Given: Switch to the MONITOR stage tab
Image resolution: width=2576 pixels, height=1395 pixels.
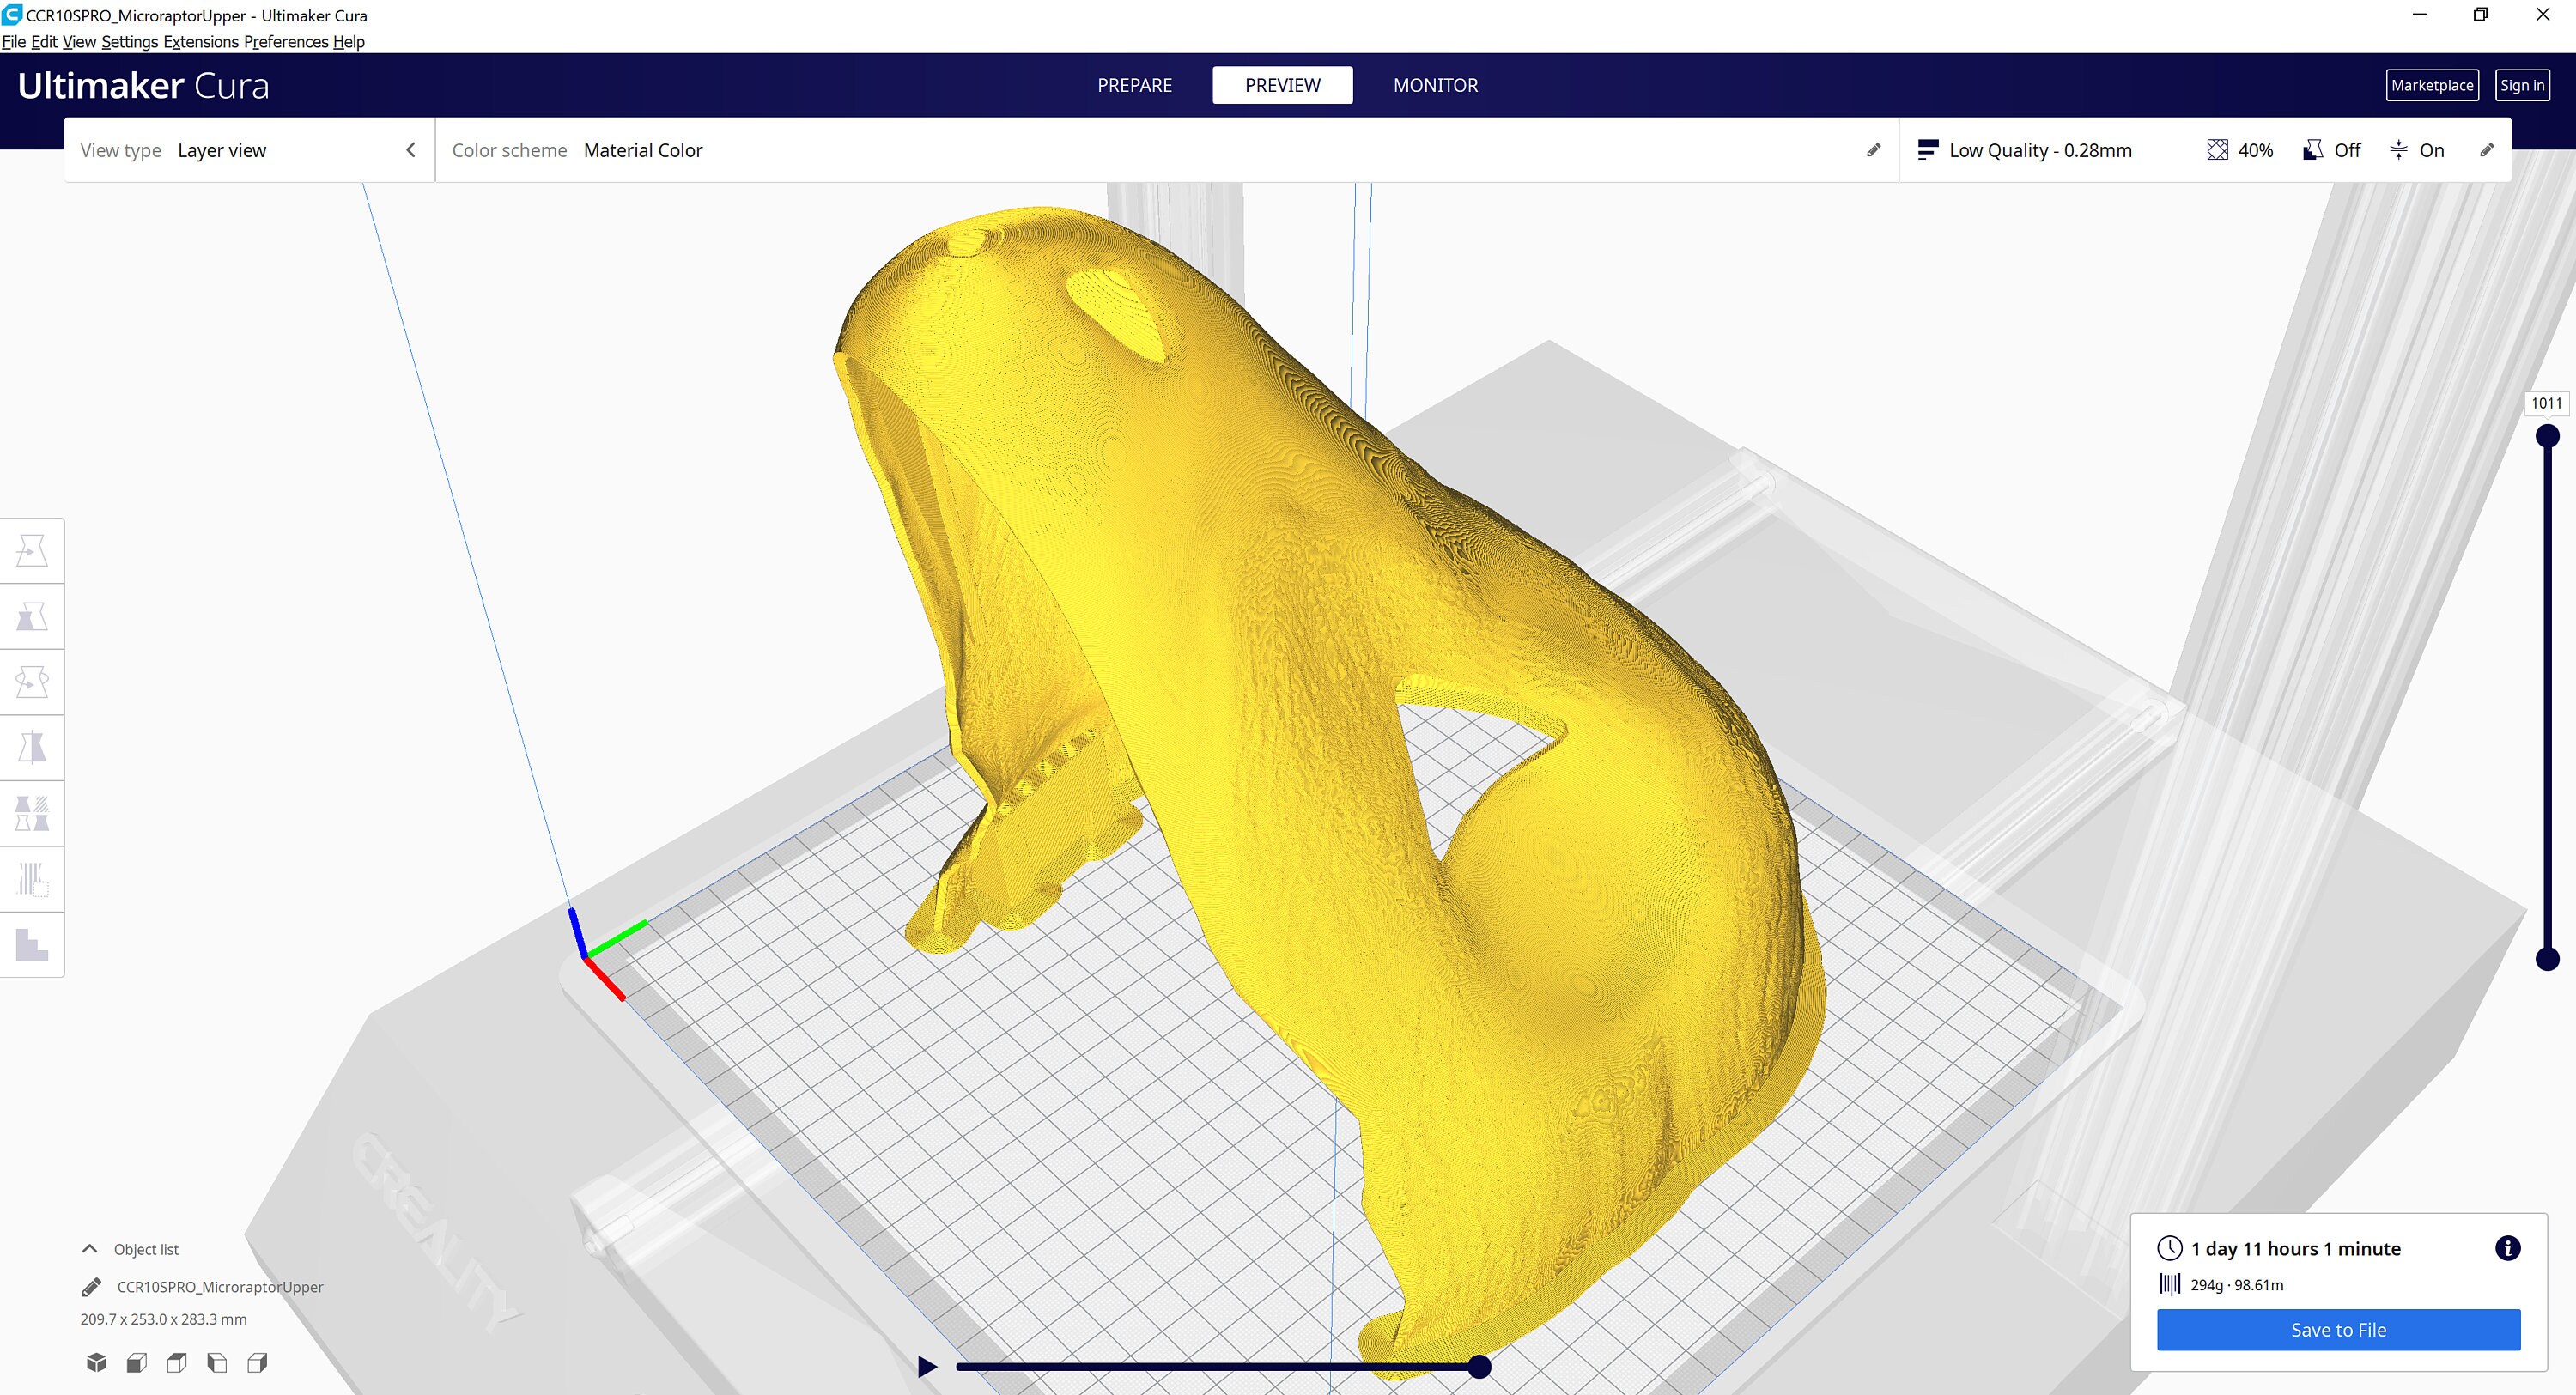Looking at the screenshot, I should click(x=1435, y=85).
